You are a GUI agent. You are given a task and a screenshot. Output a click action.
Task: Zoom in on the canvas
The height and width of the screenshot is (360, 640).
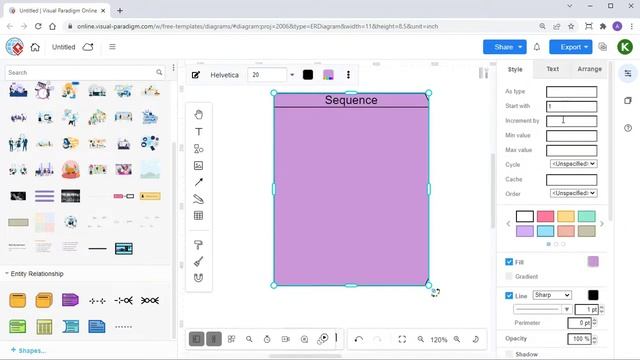click(x=457, y=339)
